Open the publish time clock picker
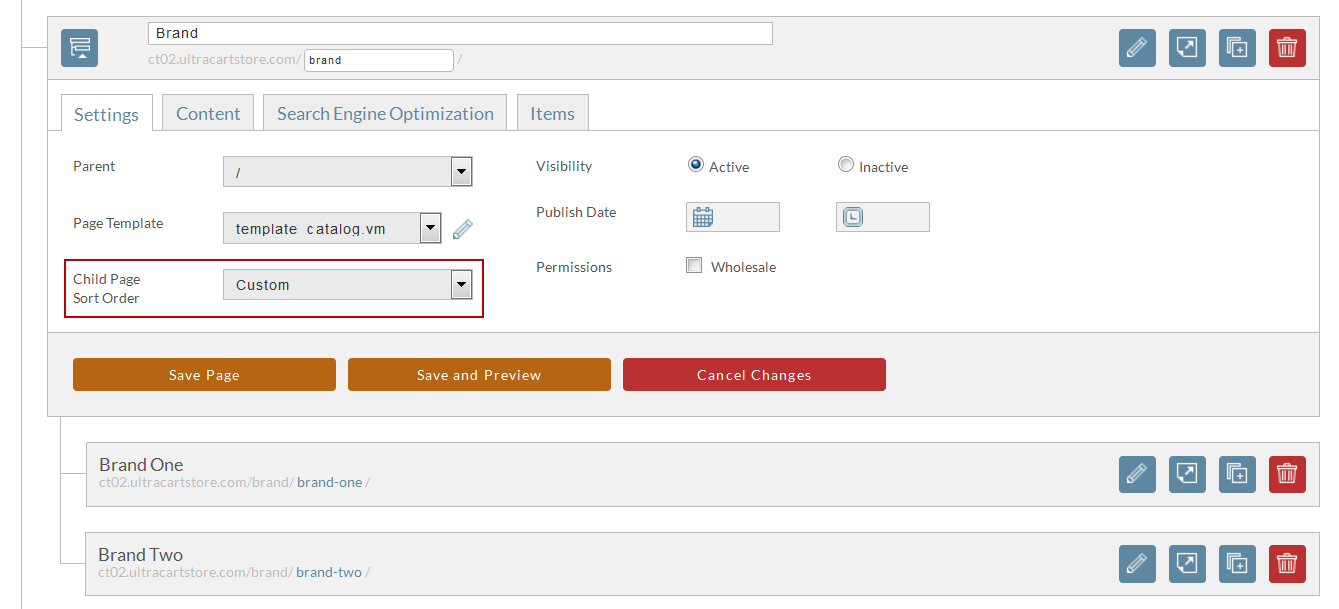This screenshot has height=609, width=1339. click(853, 217)
